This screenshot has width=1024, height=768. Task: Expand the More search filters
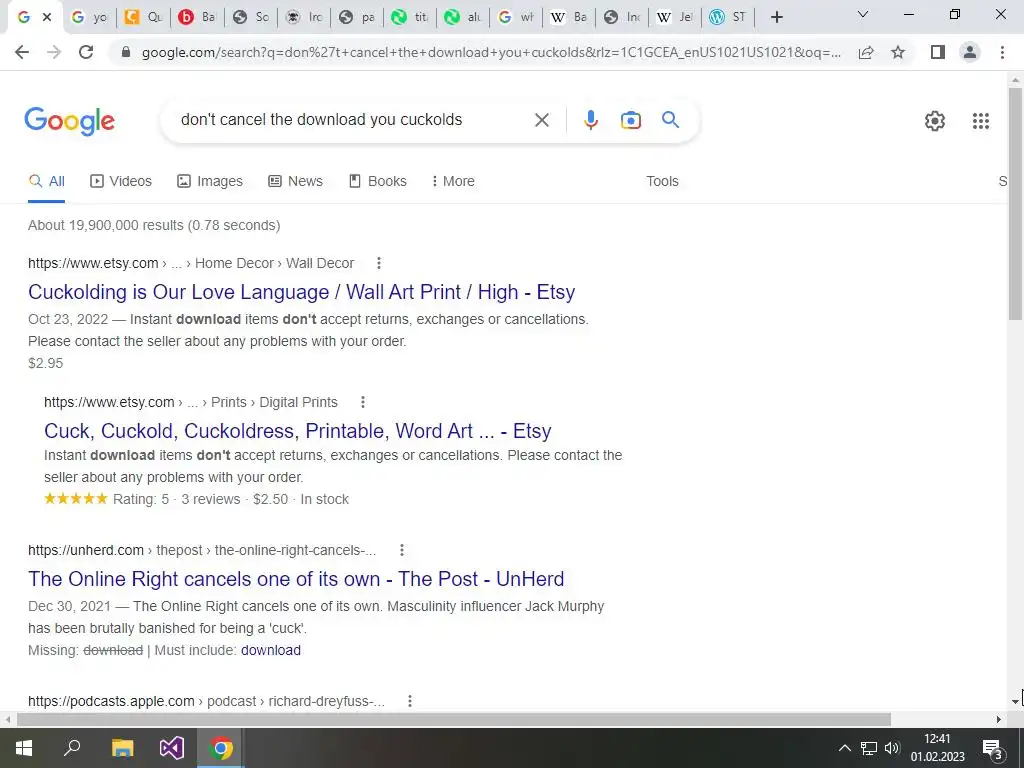[453, 182]
